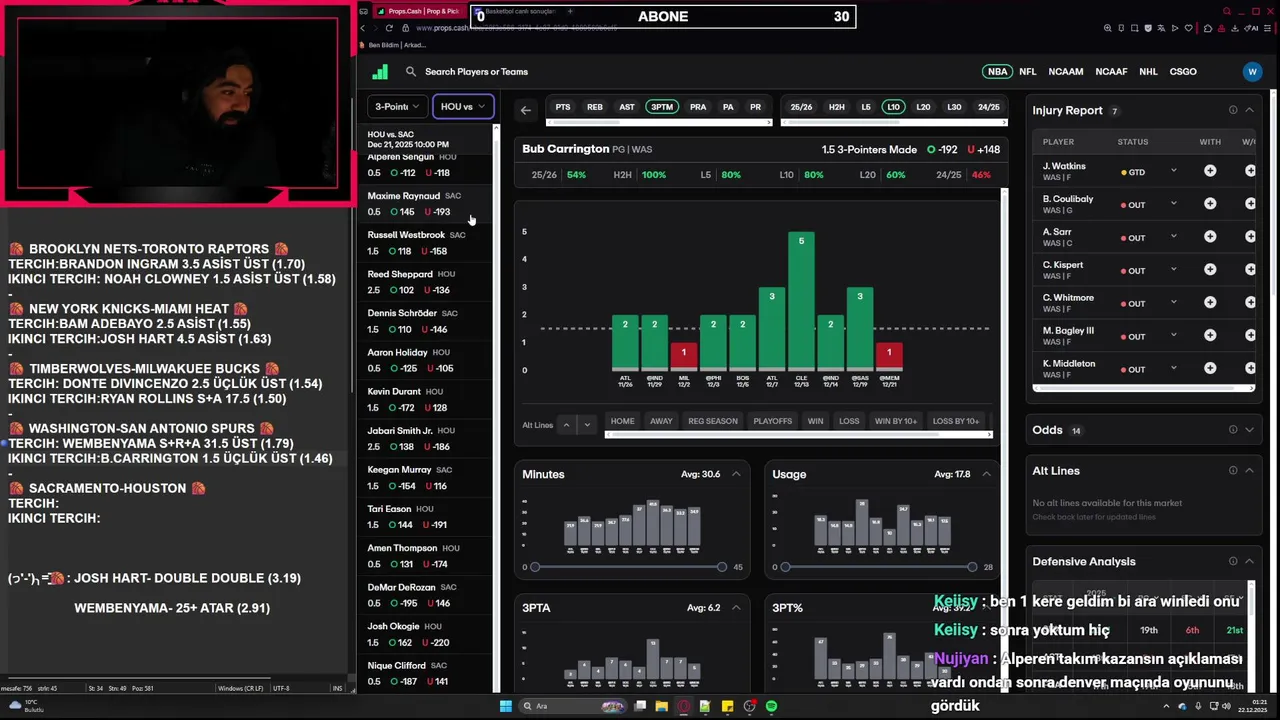Toggle the PLAYOFFS filter
The height and width of the screenshot is (720, 1280).
tap(772, 421)
